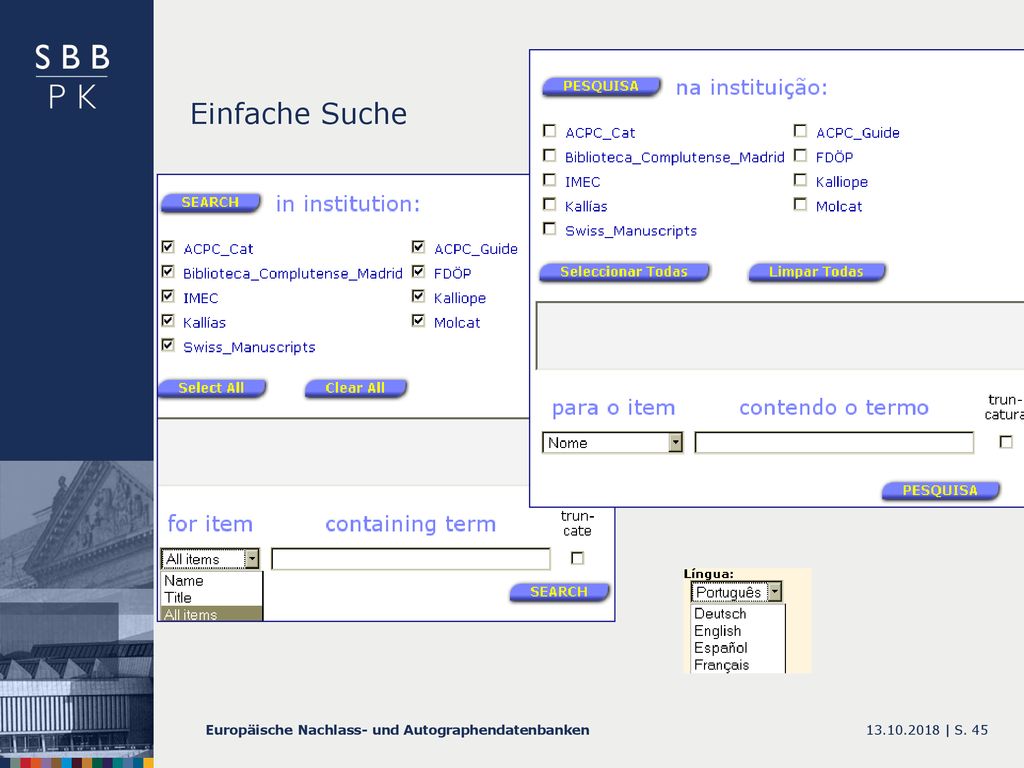1024x768 pixels.
Task: Check ACPC_Cat in the Portuguese form
Action: (550, 131)
